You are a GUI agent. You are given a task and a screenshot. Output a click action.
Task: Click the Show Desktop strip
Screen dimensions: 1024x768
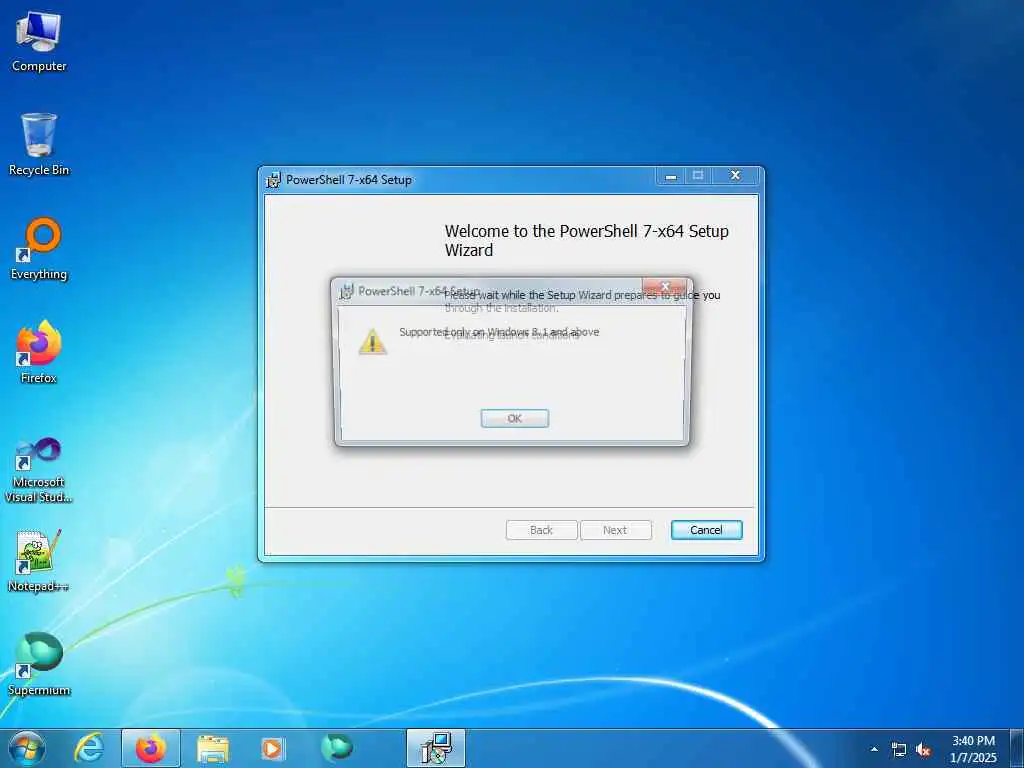tap(1017, 748)
